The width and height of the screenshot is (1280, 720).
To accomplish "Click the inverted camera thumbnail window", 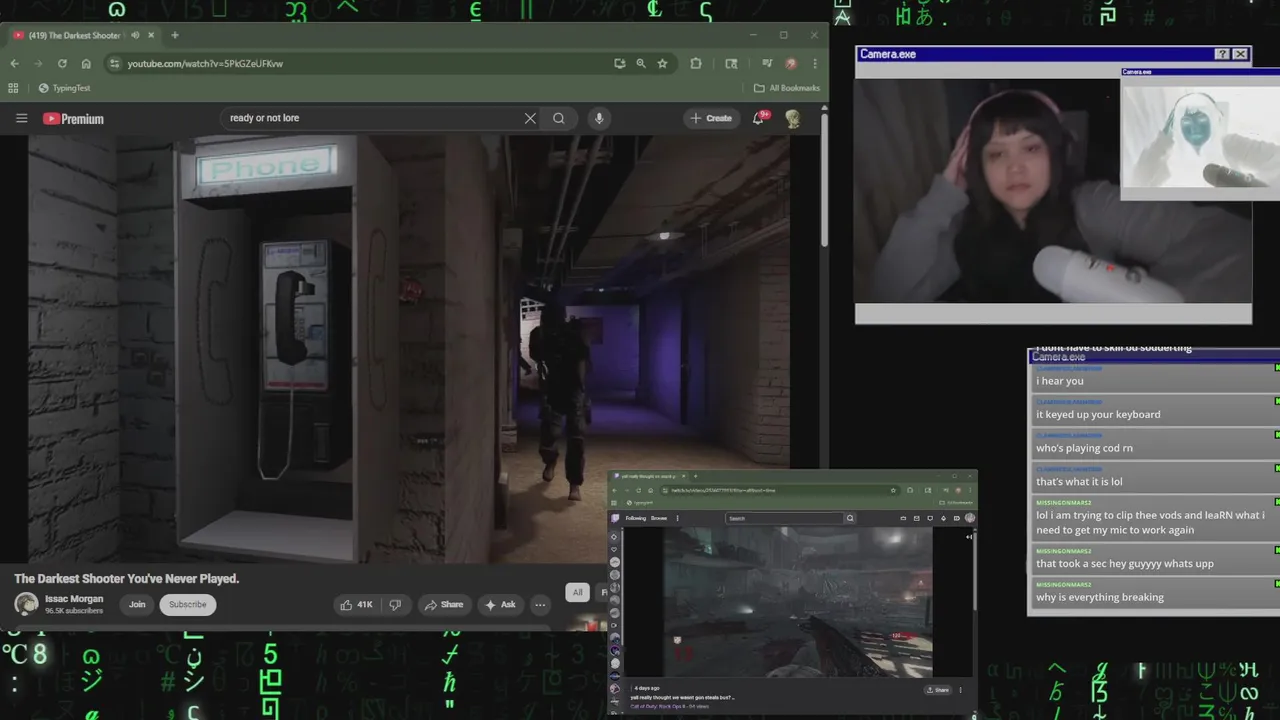I will click(x=1200, y=134).
